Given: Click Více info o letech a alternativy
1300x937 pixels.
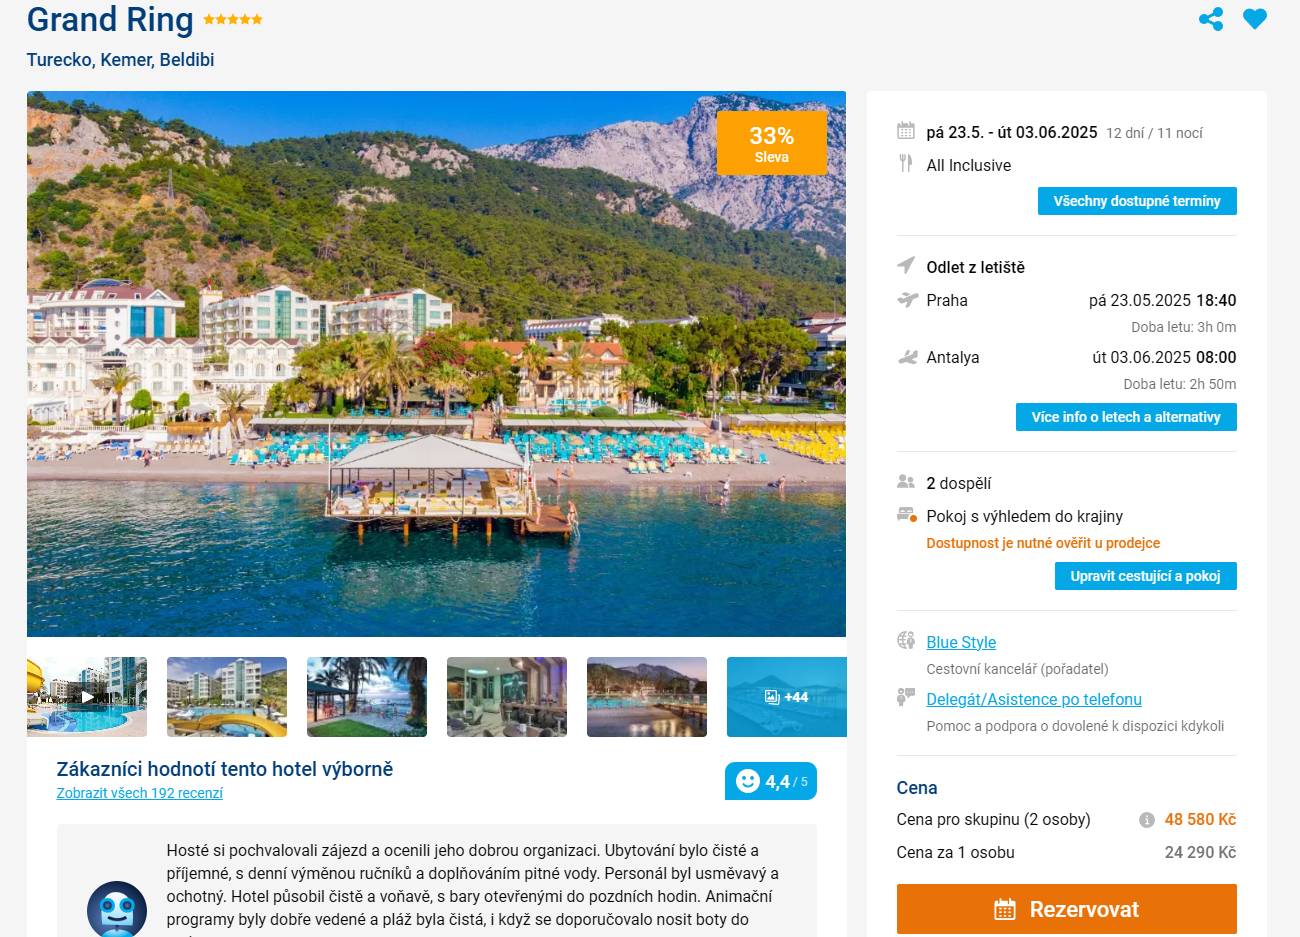Looking at the screenshot, I should click(1126, 417).
